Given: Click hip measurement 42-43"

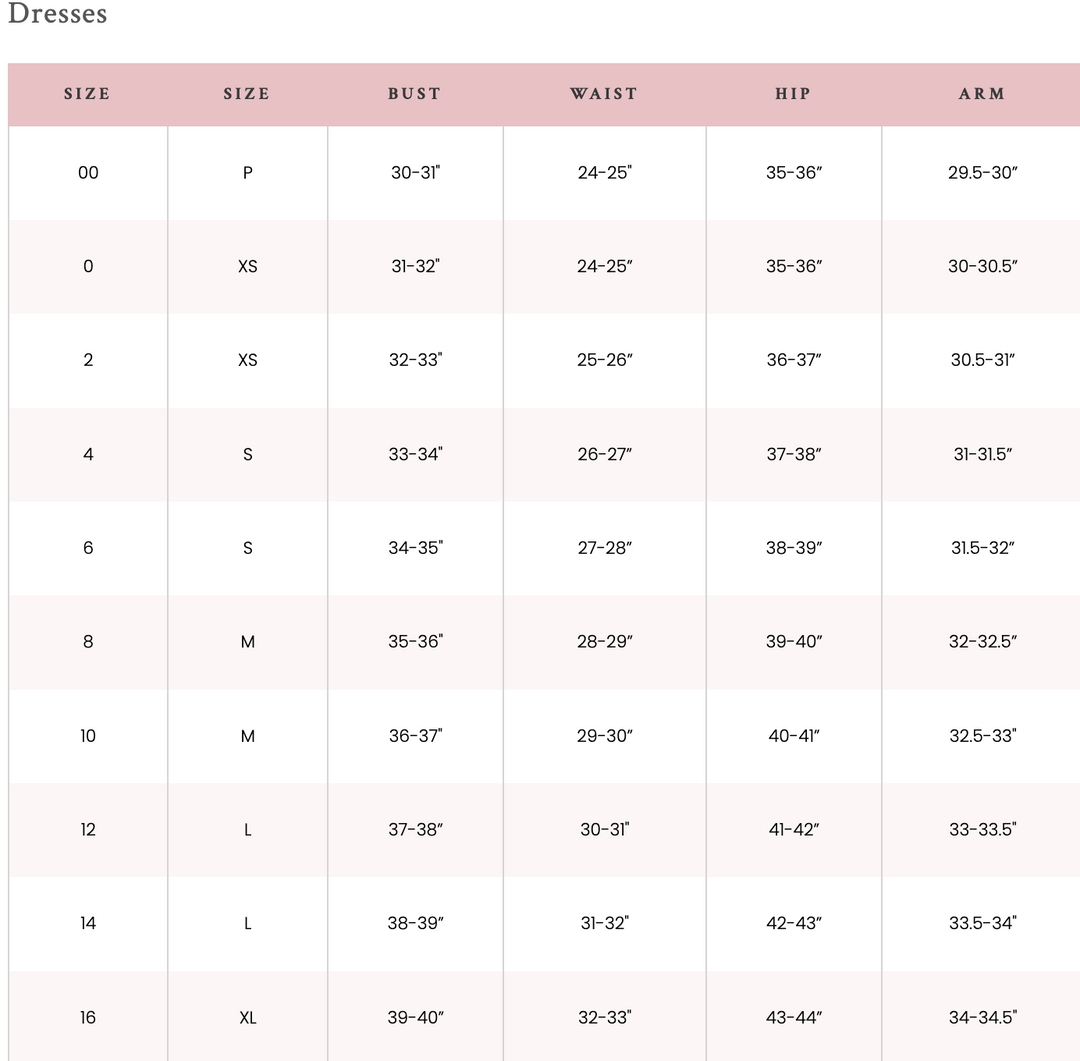Looking at the screenshot, I should [793, 924].
